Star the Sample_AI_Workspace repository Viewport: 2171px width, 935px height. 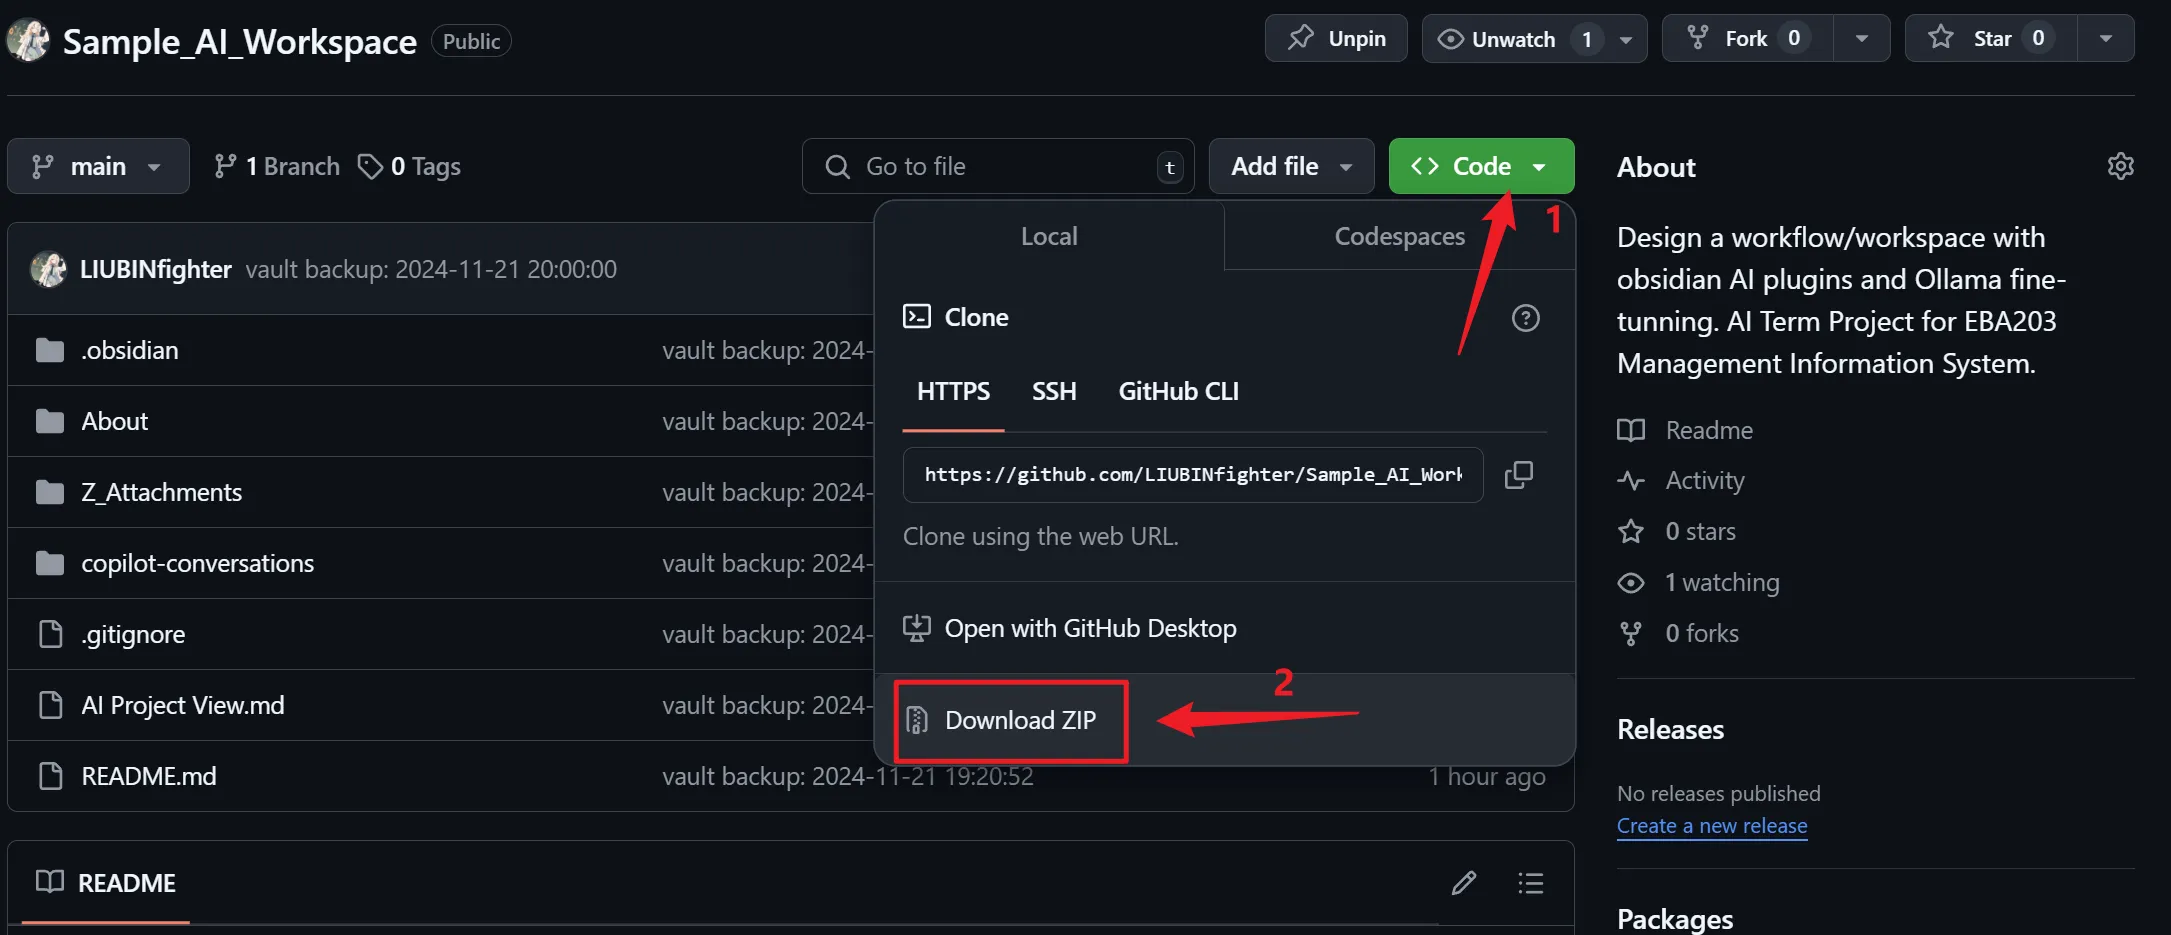(x=1990, y=38)
